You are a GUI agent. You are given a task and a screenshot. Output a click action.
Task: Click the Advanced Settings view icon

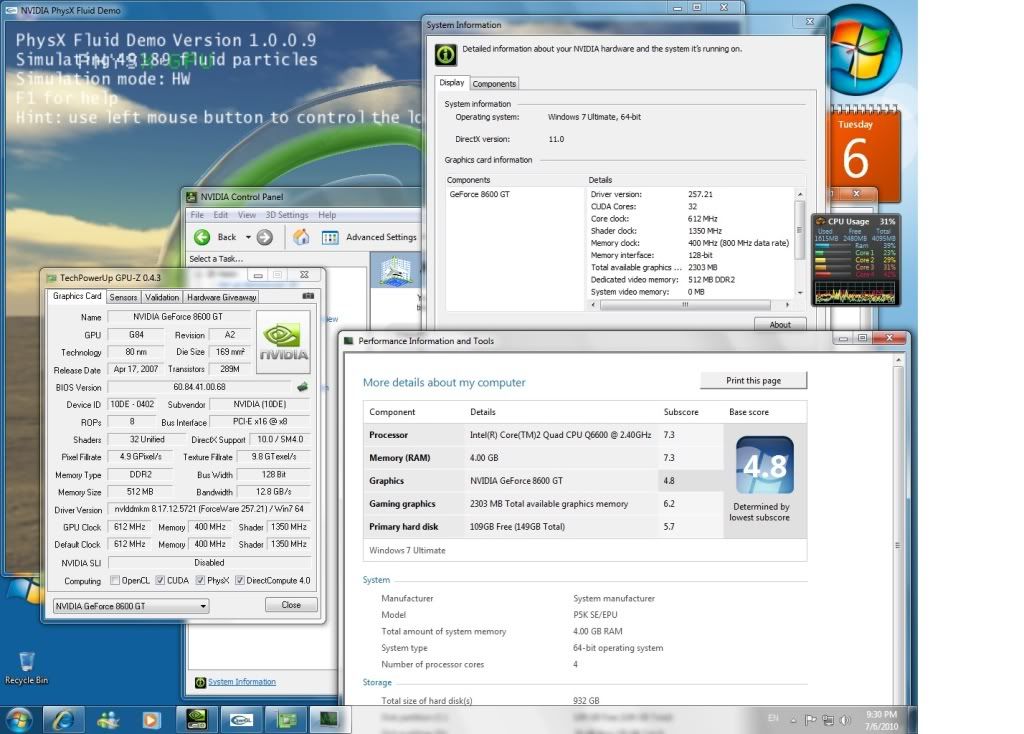[x=330, y=237]
